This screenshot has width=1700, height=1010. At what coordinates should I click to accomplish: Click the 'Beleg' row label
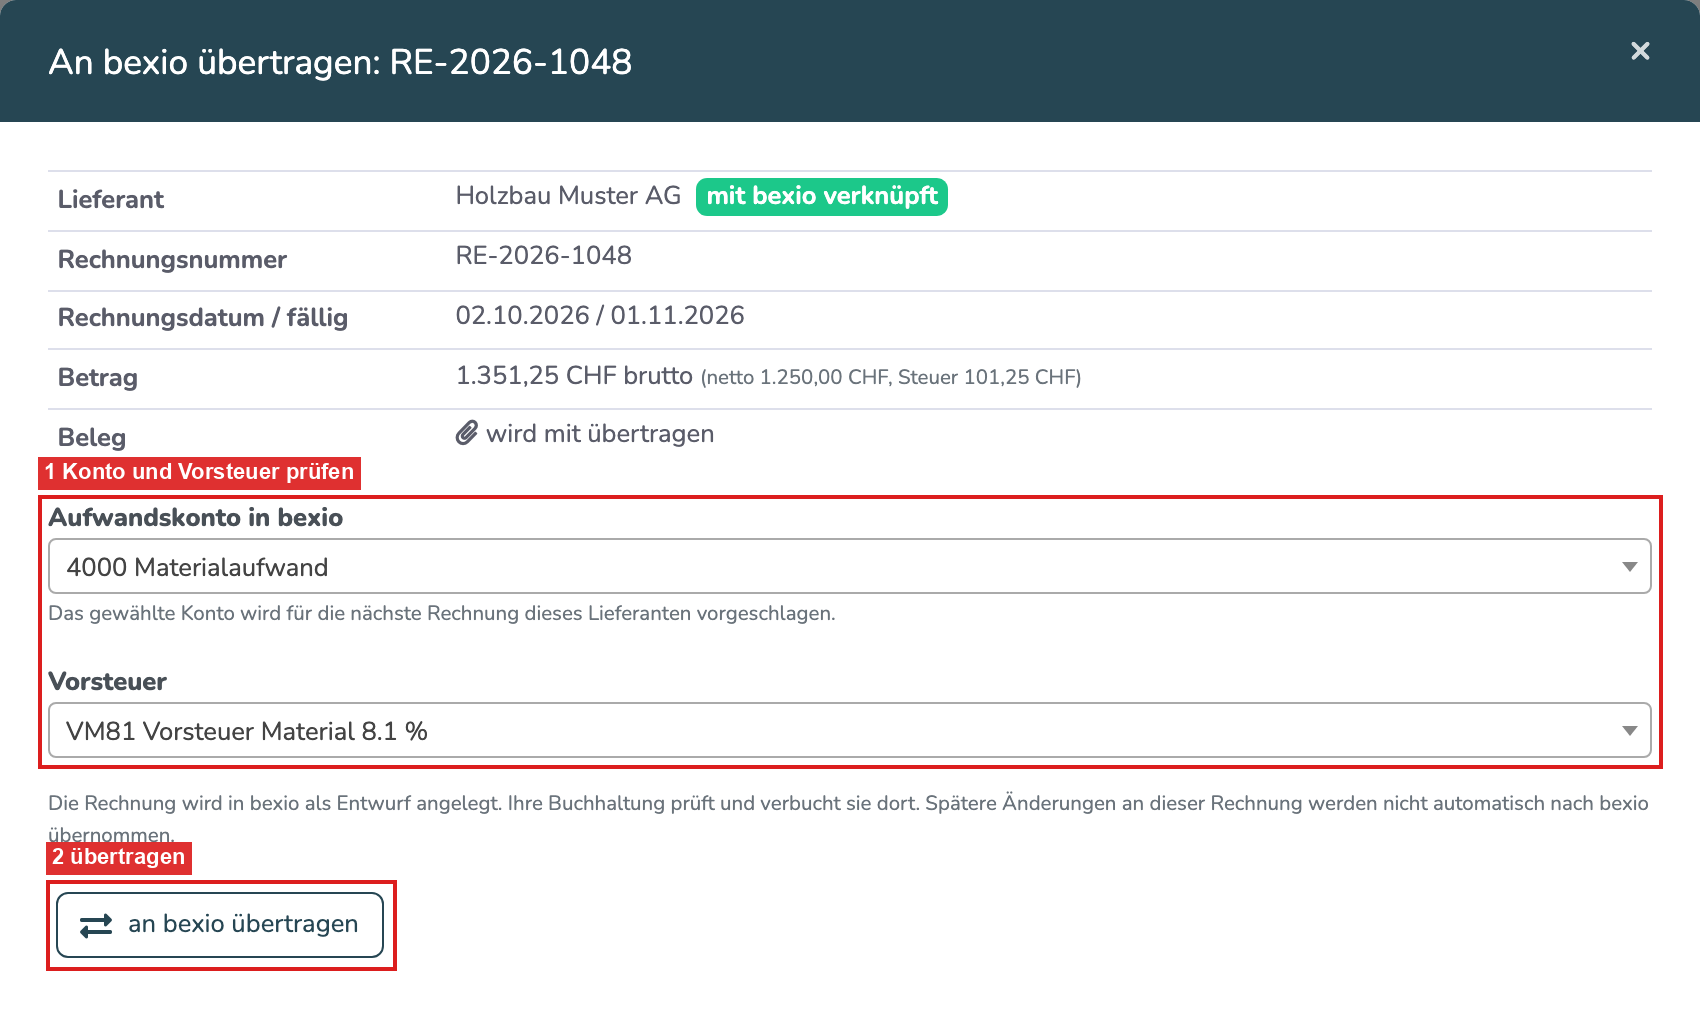(x=92, y=438)
